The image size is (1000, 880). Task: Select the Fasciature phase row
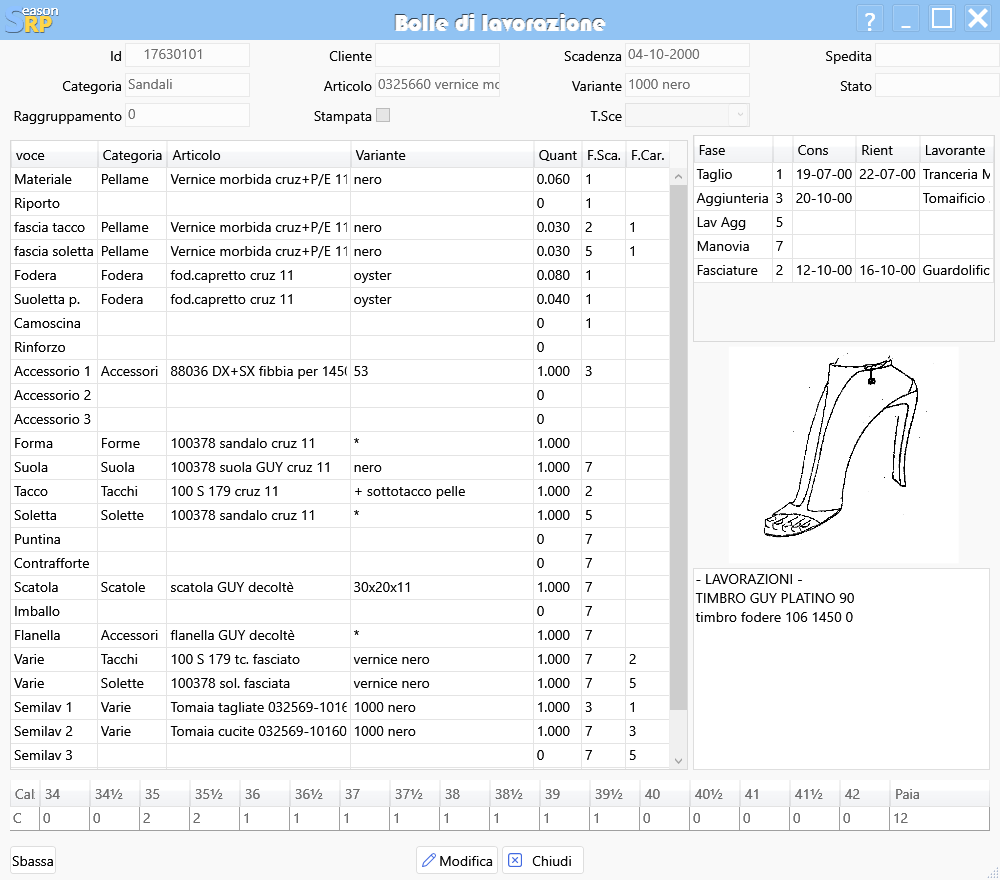pyautogui.click(x=844, y=270)
